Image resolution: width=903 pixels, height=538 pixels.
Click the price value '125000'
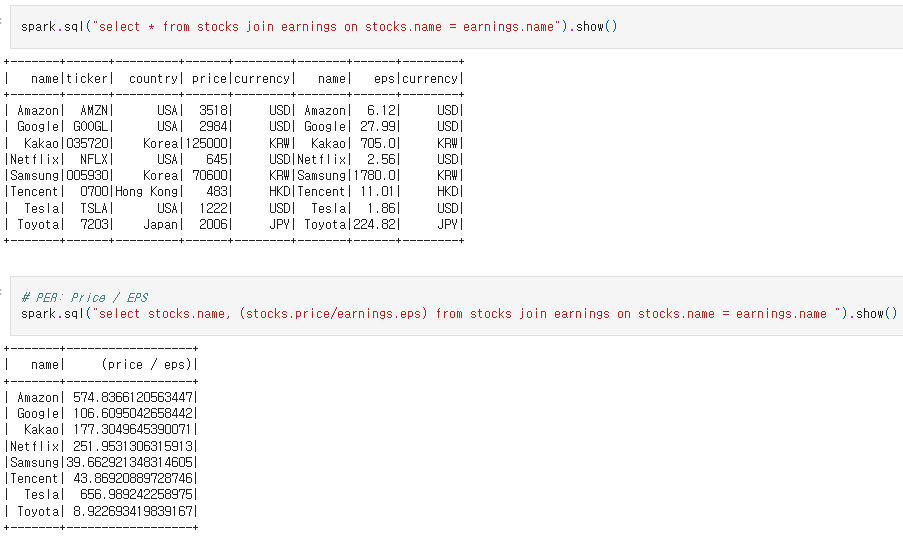[207, 143]
